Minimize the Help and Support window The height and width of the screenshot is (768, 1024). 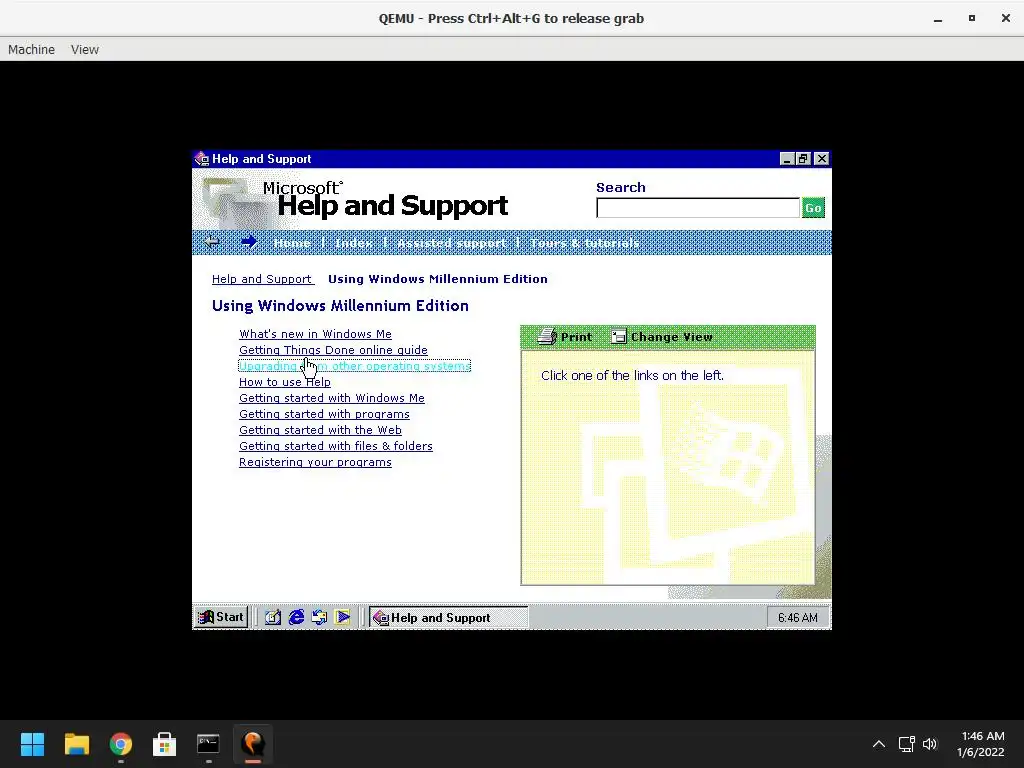click(787, 159)
